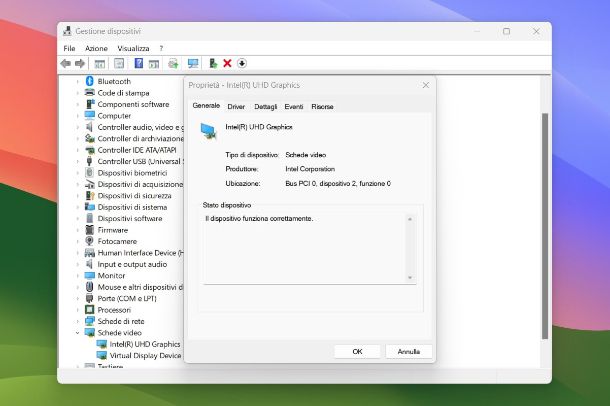Select Virtual Display Device in tree
Image resolution: width=610 pixels, height=406 pixels.
pyautogui.click(x=145, y=355)
